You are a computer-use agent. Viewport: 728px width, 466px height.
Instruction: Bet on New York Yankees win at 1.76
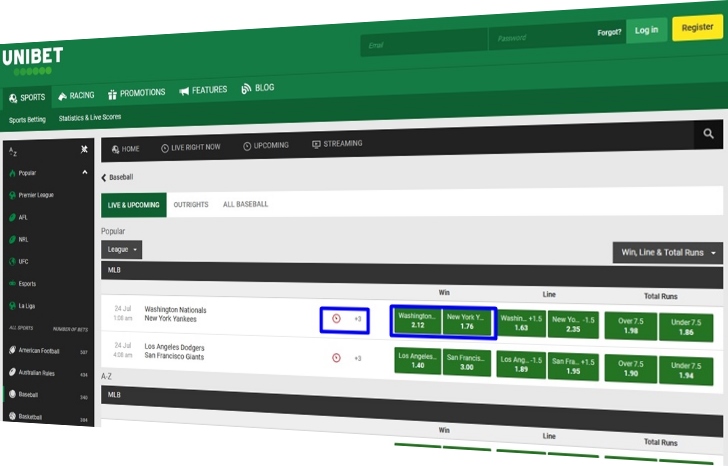[x=467, y=322]
